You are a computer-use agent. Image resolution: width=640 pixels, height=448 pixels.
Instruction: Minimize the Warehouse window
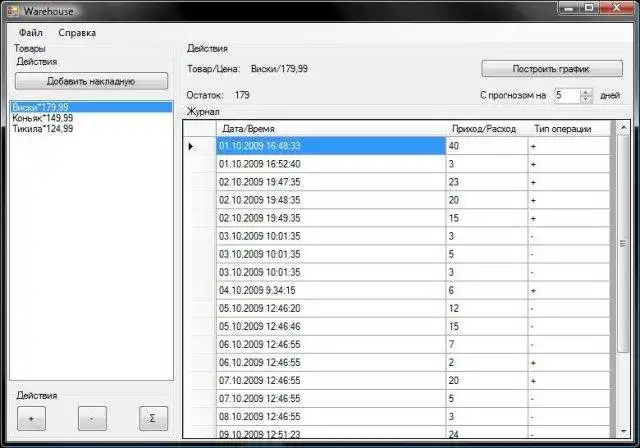click(x=569, y=8)
